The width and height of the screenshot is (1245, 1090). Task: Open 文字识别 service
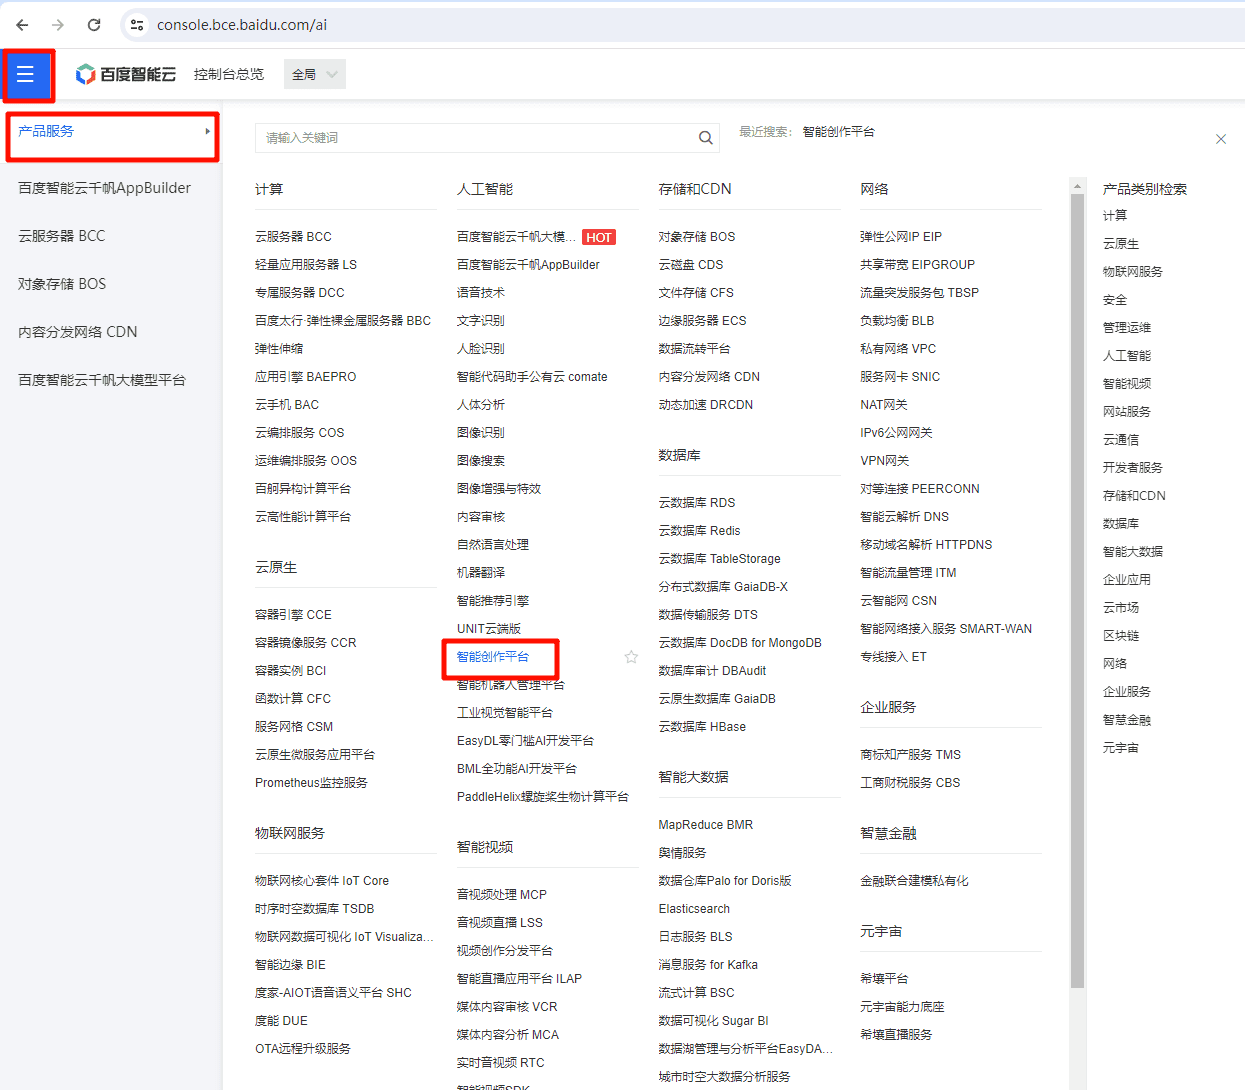point(481,321)
